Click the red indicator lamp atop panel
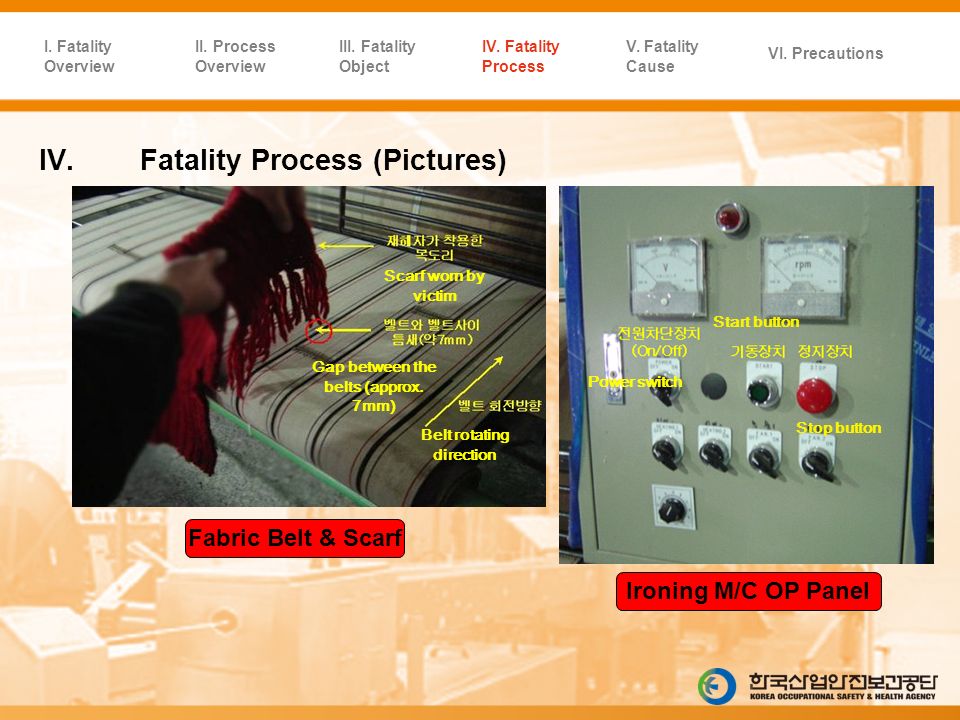 [731, 218]
